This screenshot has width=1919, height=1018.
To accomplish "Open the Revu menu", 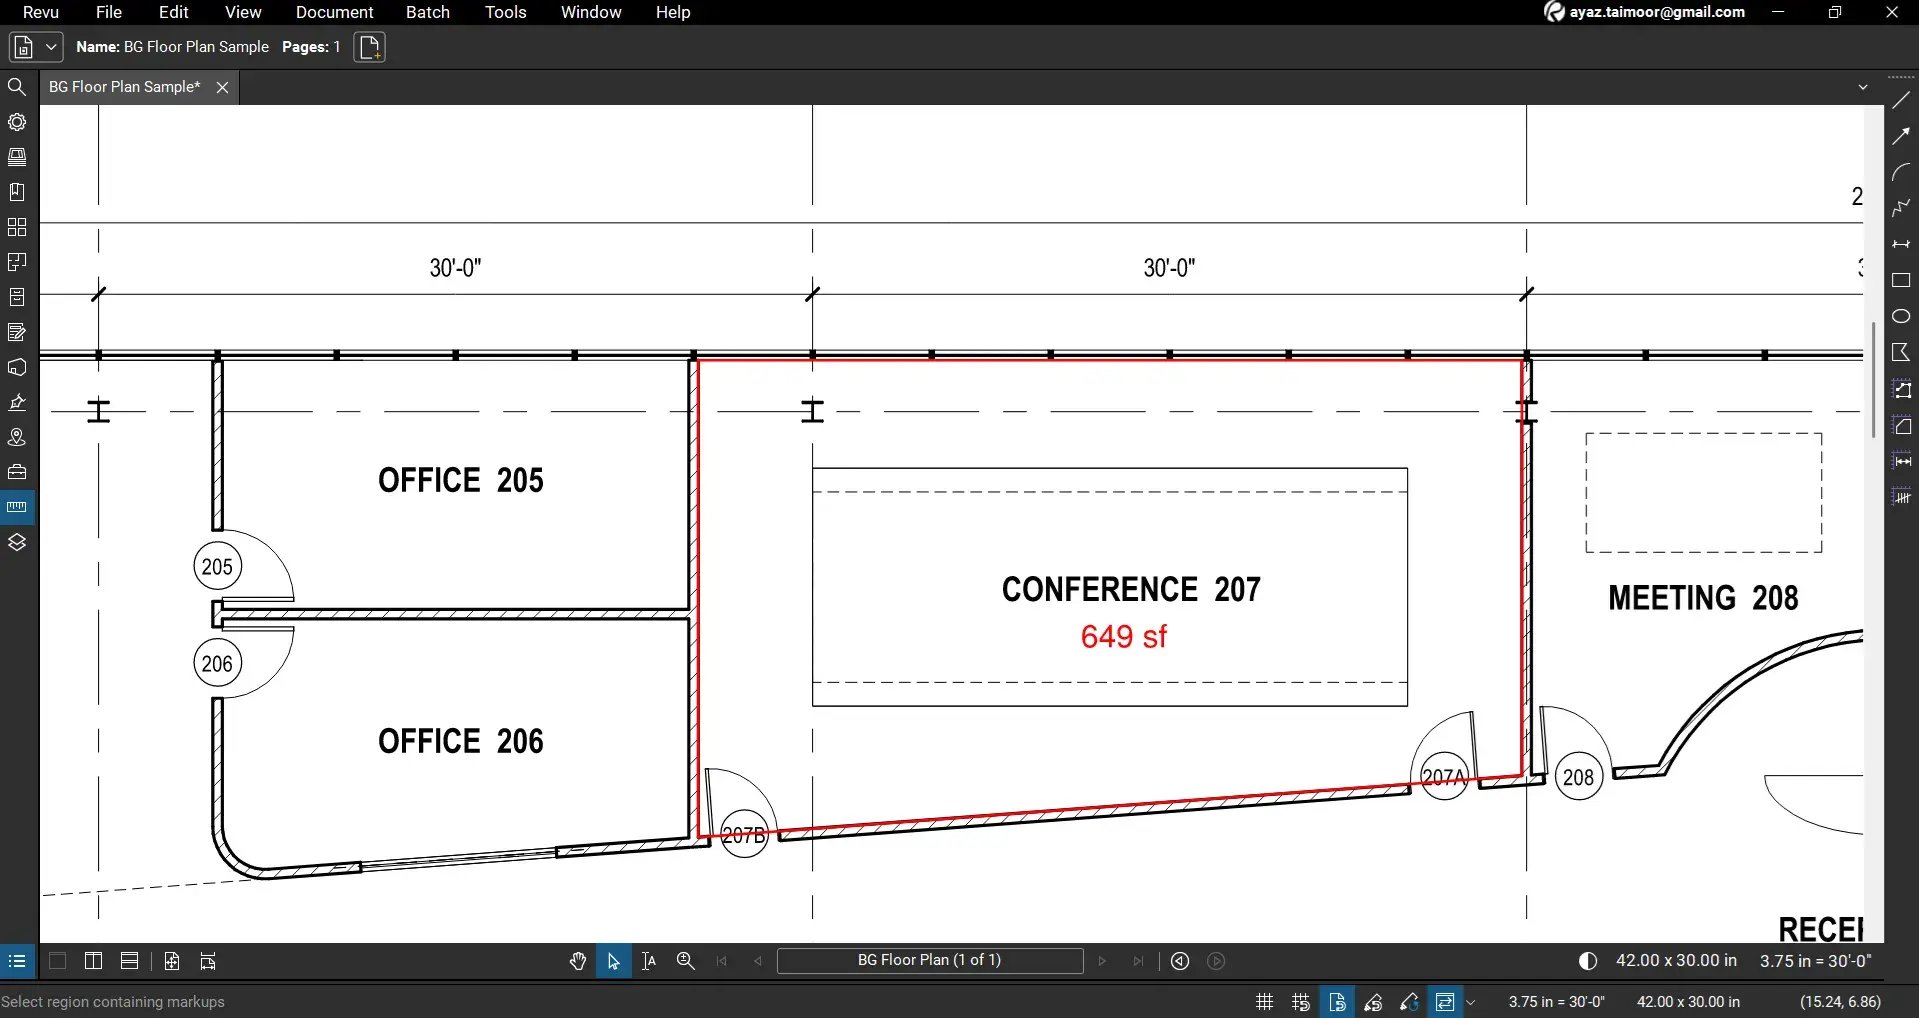I will pos(41,12).
